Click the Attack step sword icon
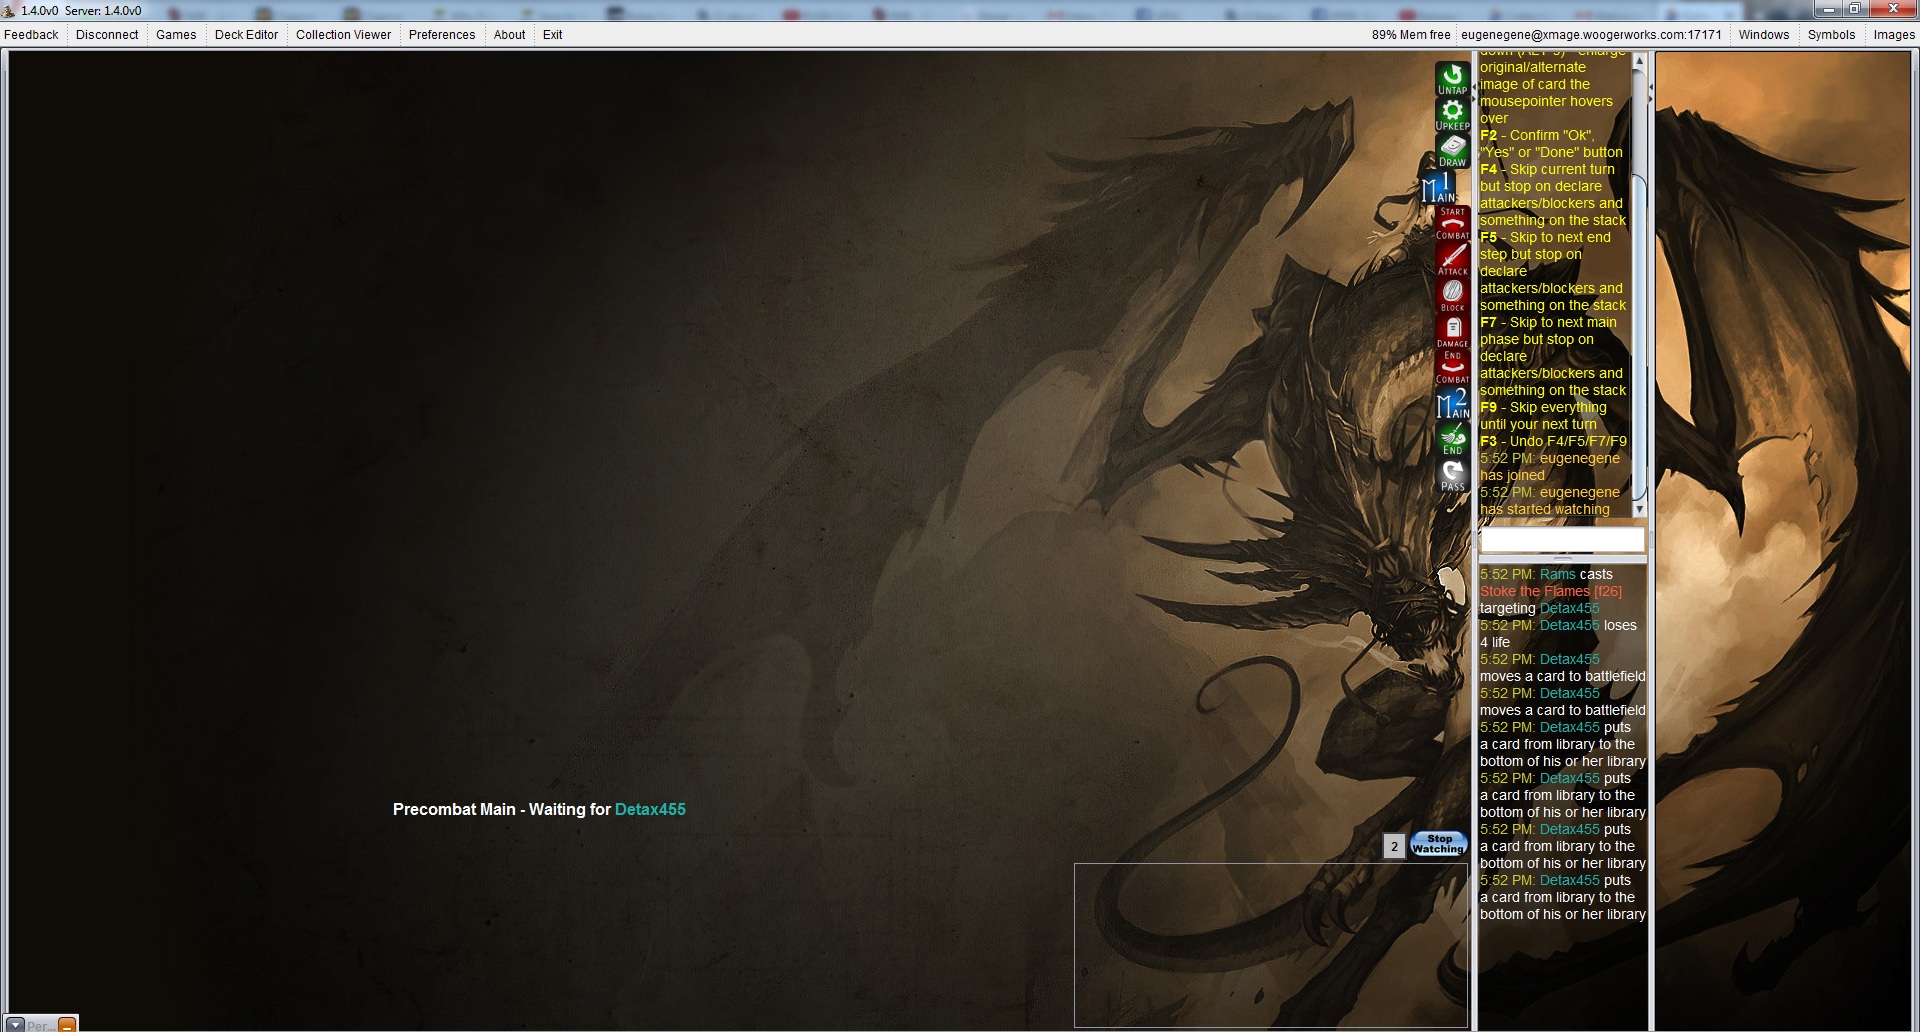The image size is (1920, 1032). coord(1452,258)
